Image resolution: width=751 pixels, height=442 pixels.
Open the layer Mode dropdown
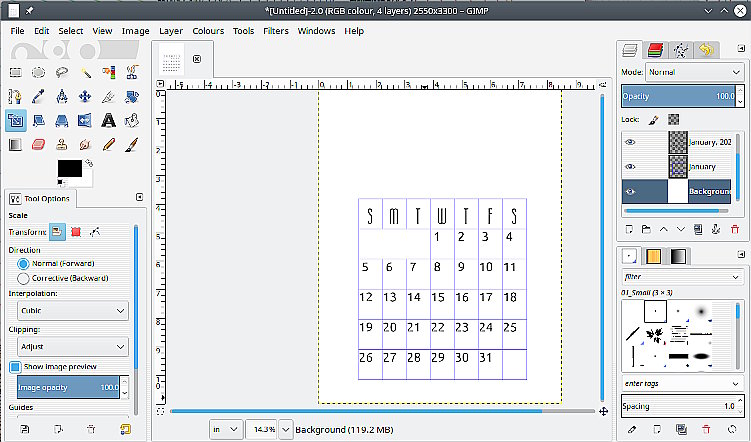pos(693,72)
